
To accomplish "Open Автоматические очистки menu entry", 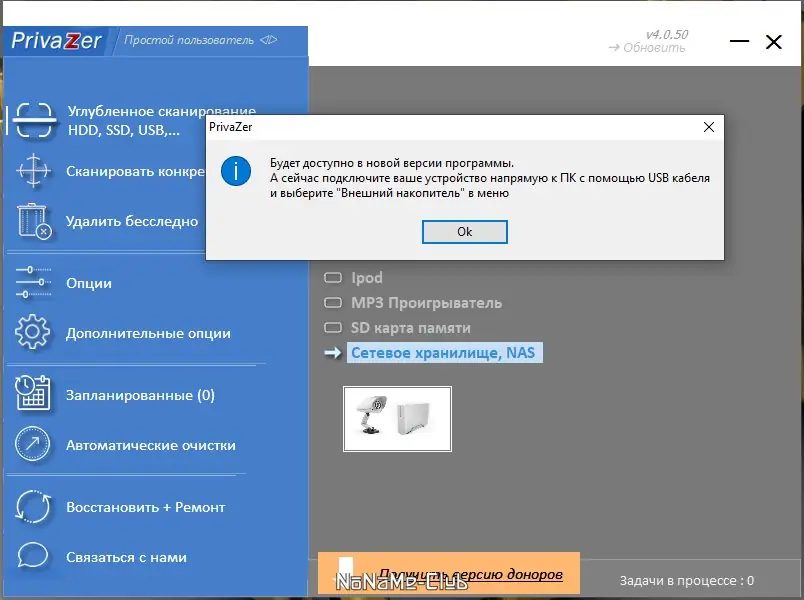I will click(151, 445).
